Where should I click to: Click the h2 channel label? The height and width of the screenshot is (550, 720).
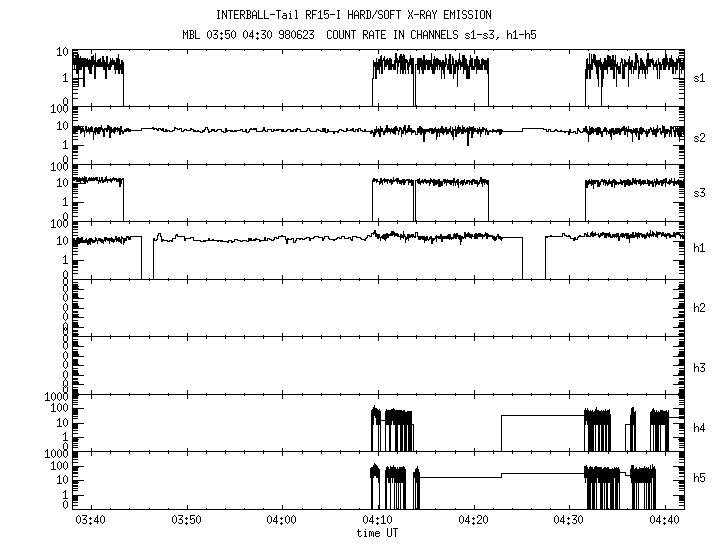[699, 308]
